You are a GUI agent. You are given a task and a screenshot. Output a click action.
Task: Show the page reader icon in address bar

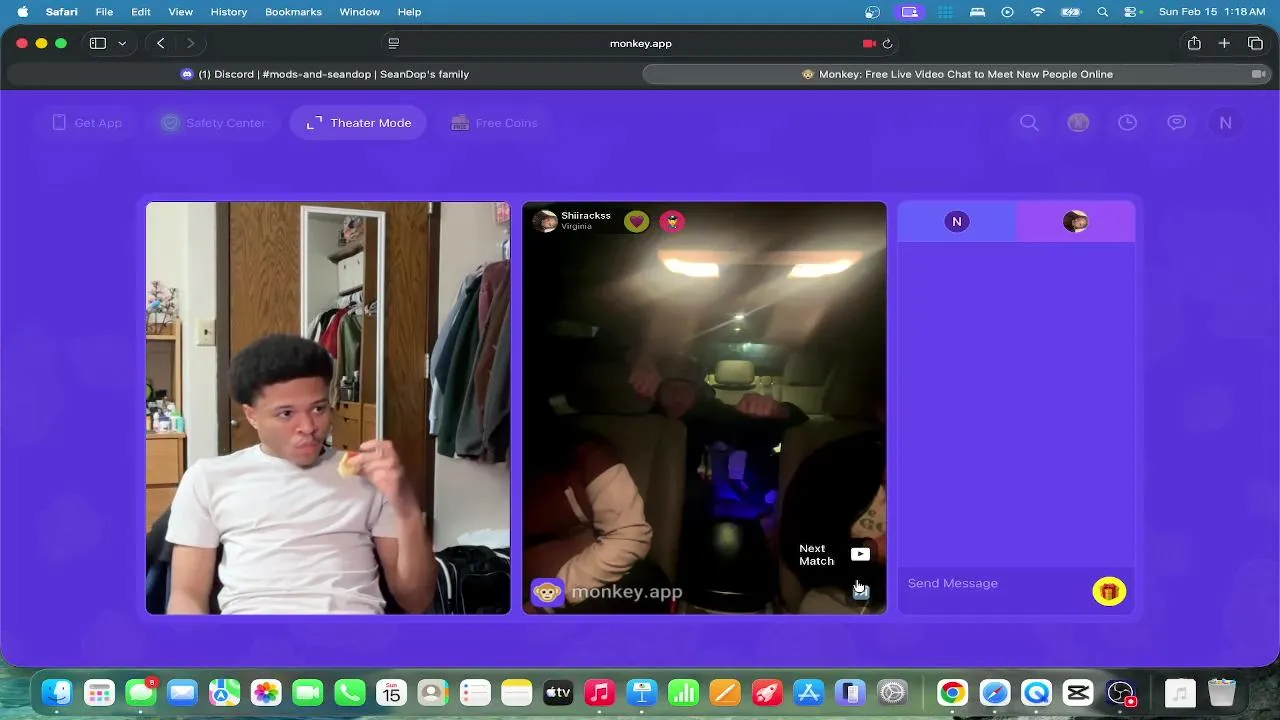[x=394, y=44]
